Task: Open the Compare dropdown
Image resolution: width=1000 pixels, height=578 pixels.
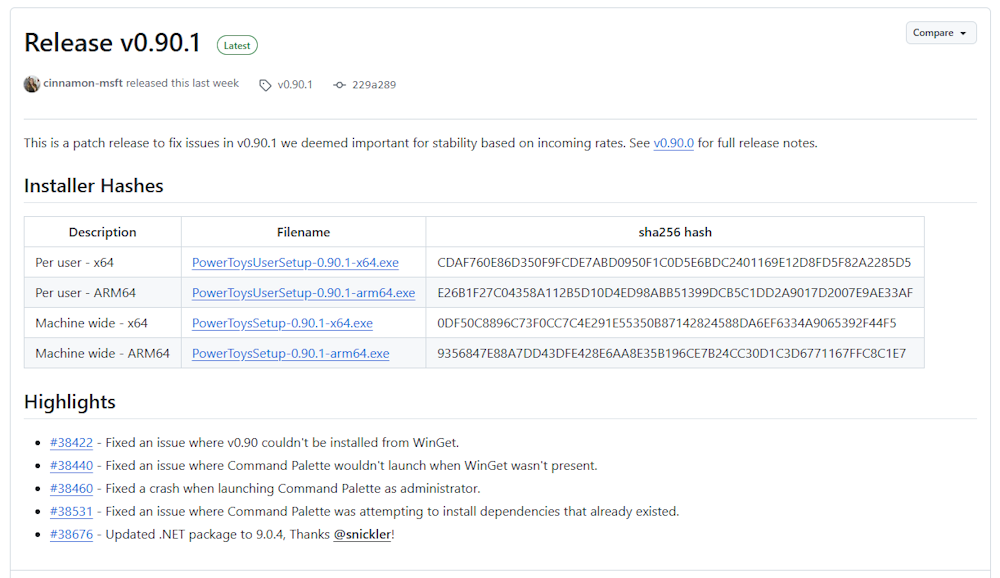Action: pos(941,33)
